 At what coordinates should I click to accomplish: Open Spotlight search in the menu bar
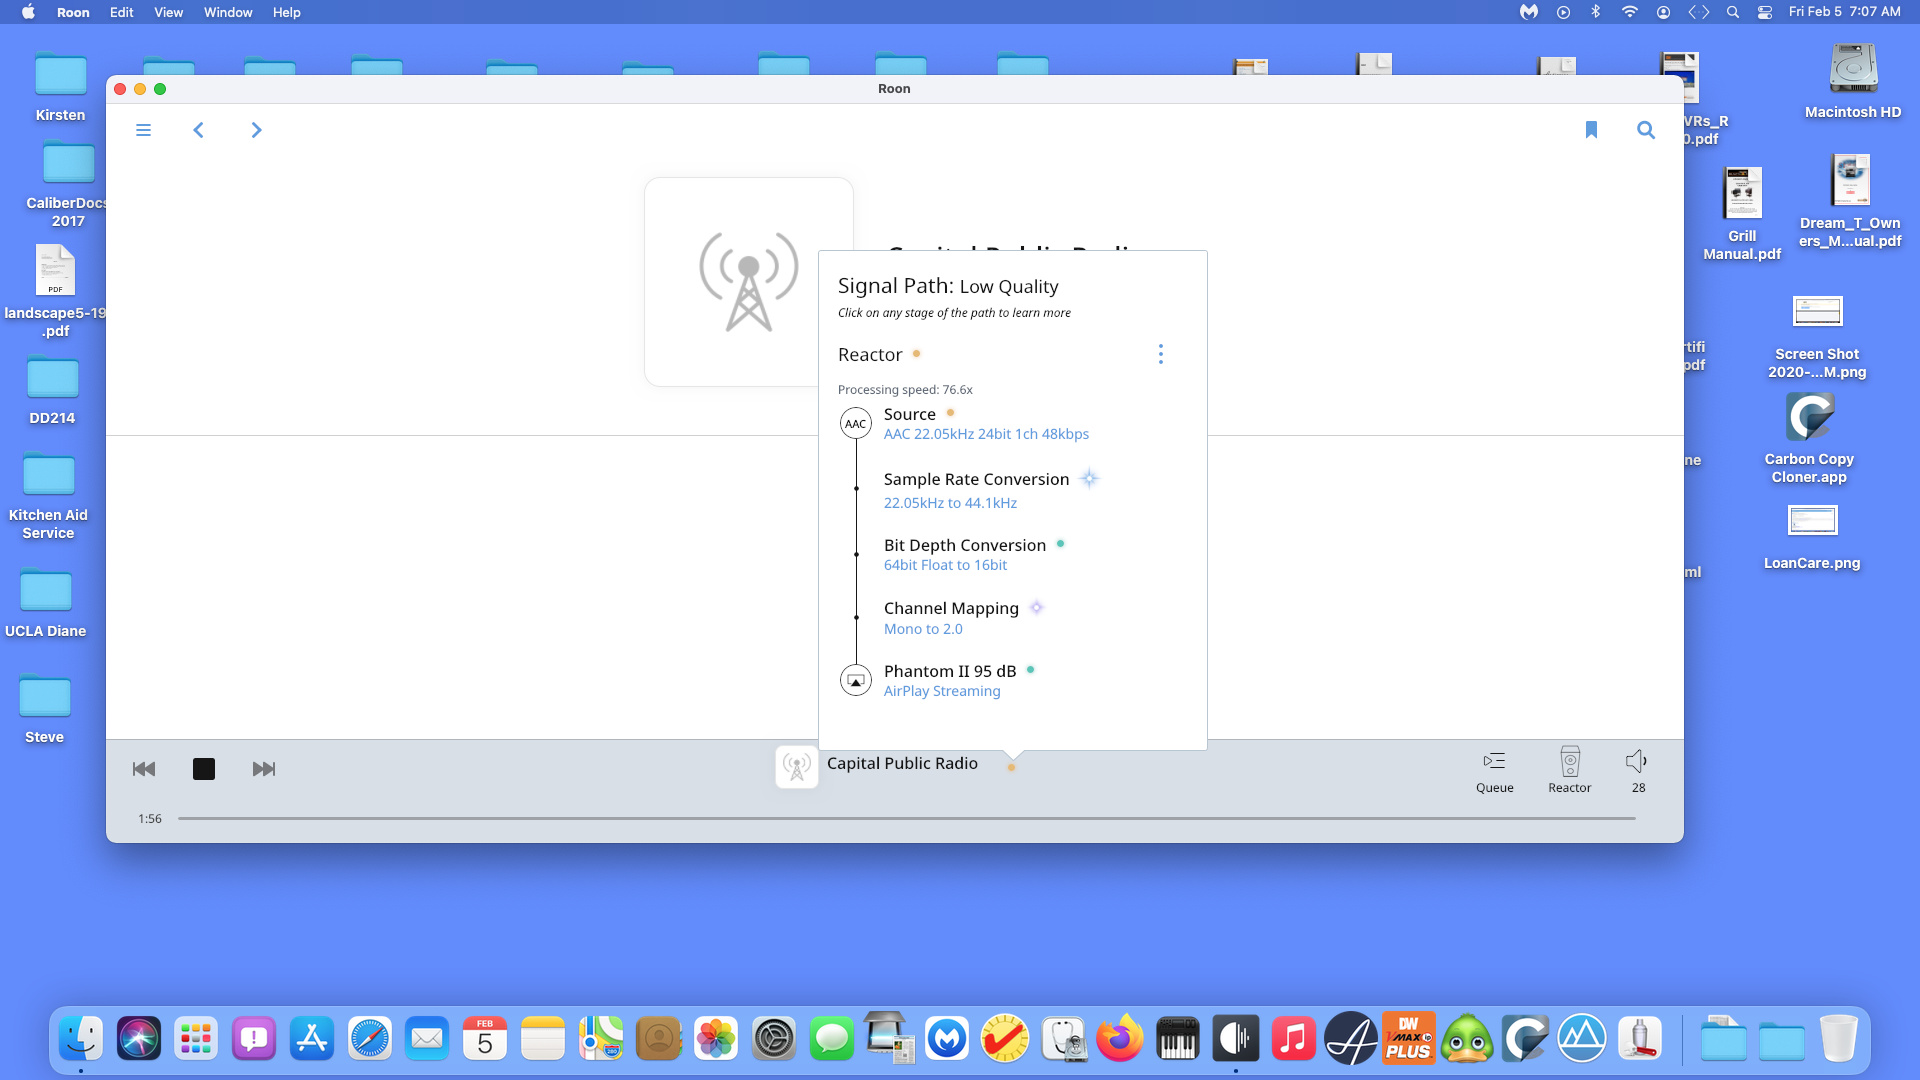[1732, 12]
